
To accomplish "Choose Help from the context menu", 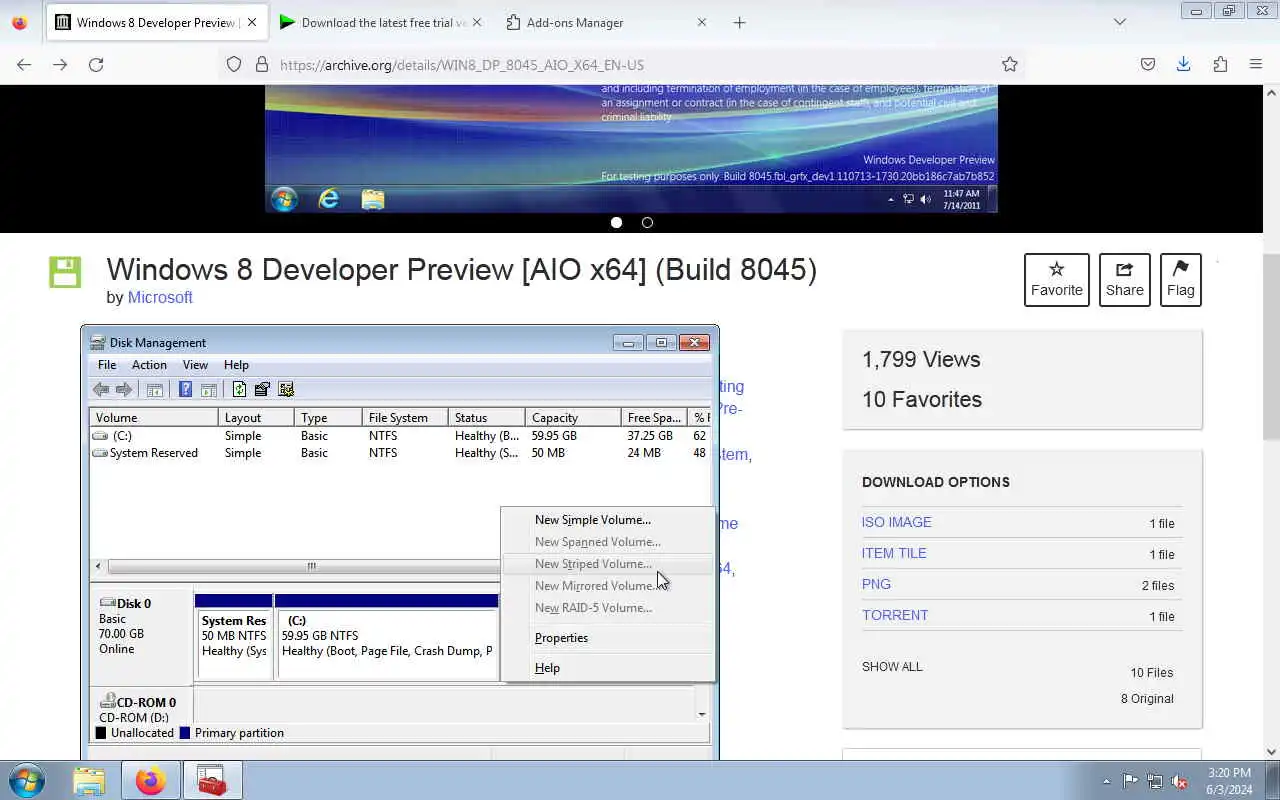I will pyautogui.click(x=608, y=668).
